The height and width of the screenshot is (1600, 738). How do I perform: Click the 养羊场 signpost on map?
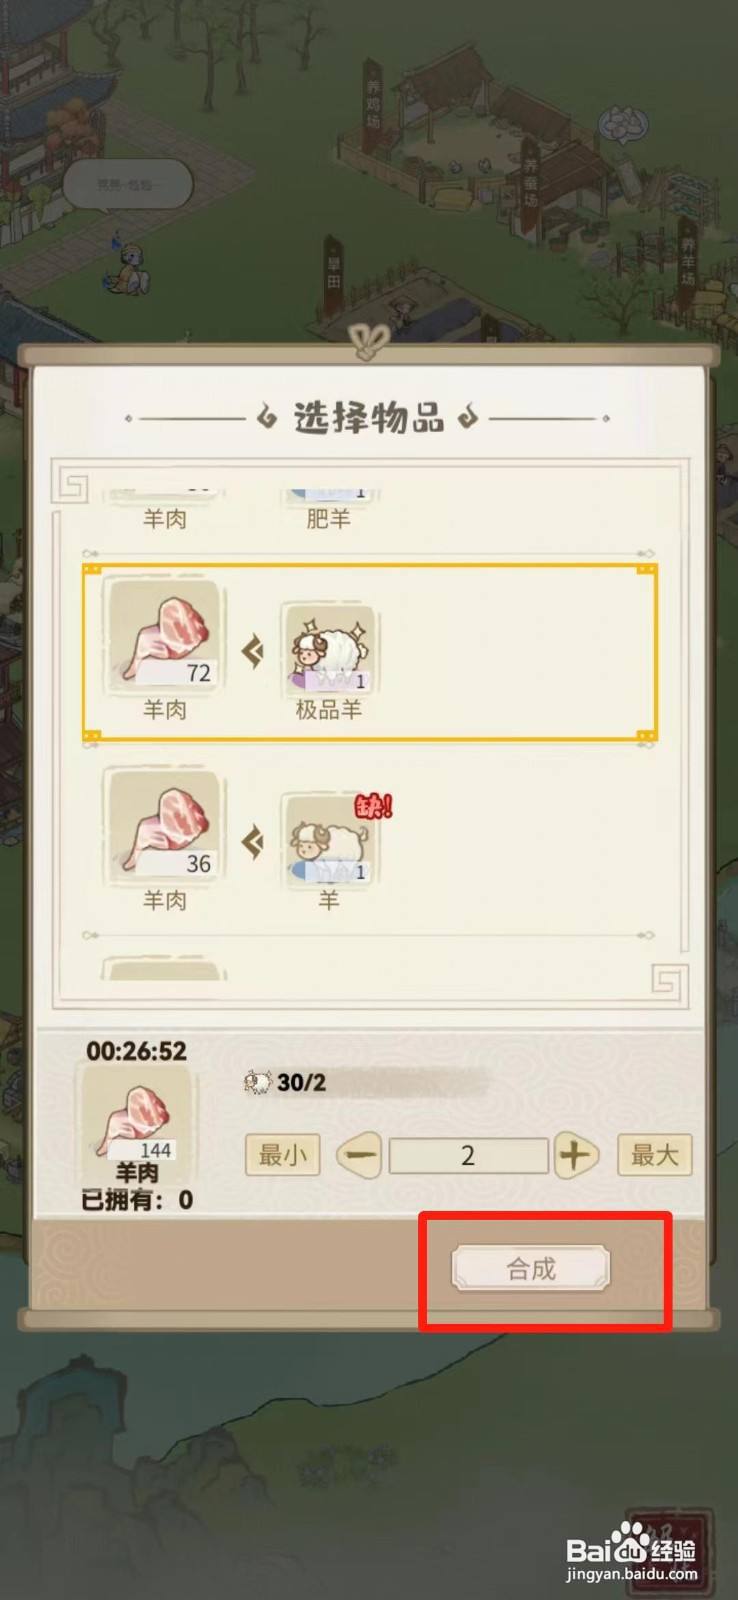tap(688, 262)
